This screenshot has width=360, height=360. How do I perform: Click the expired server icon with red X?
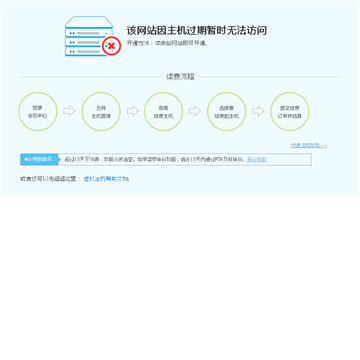point(93,36)
